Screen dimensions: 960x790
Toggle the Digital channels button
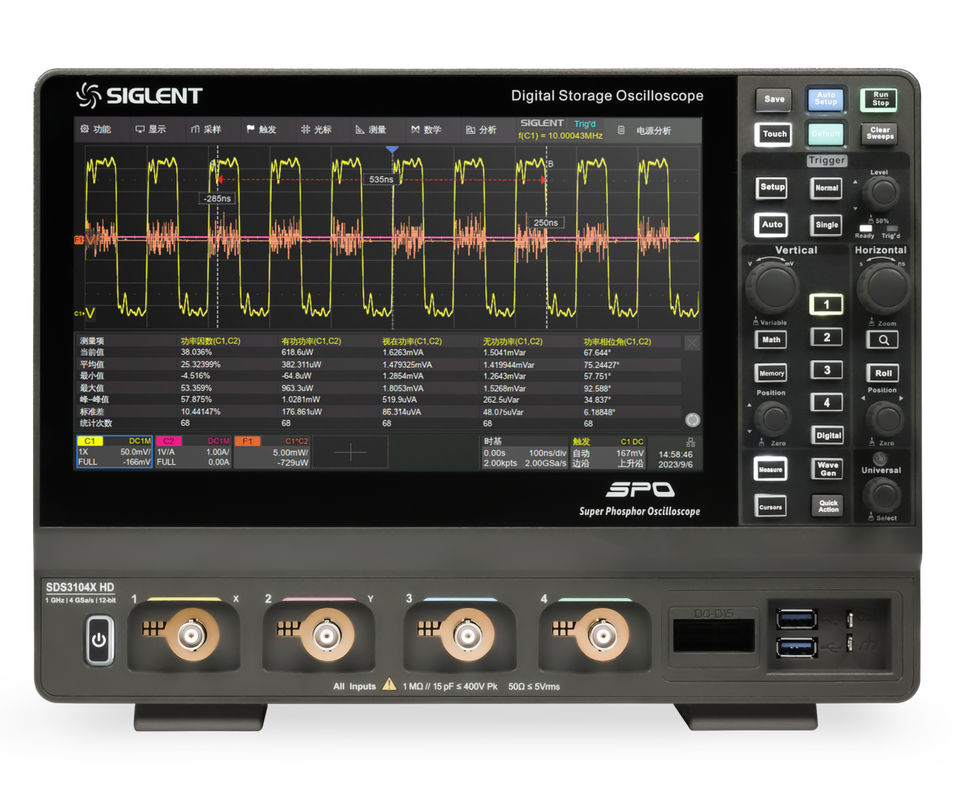click(828, 435)
